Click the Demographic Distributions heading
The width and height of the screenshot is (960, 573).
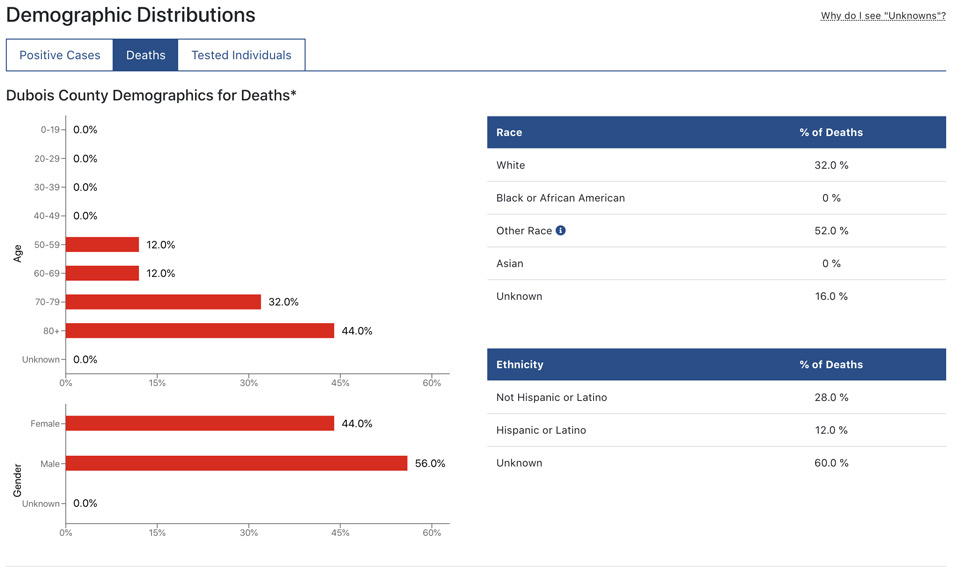(x=131, y=16)
